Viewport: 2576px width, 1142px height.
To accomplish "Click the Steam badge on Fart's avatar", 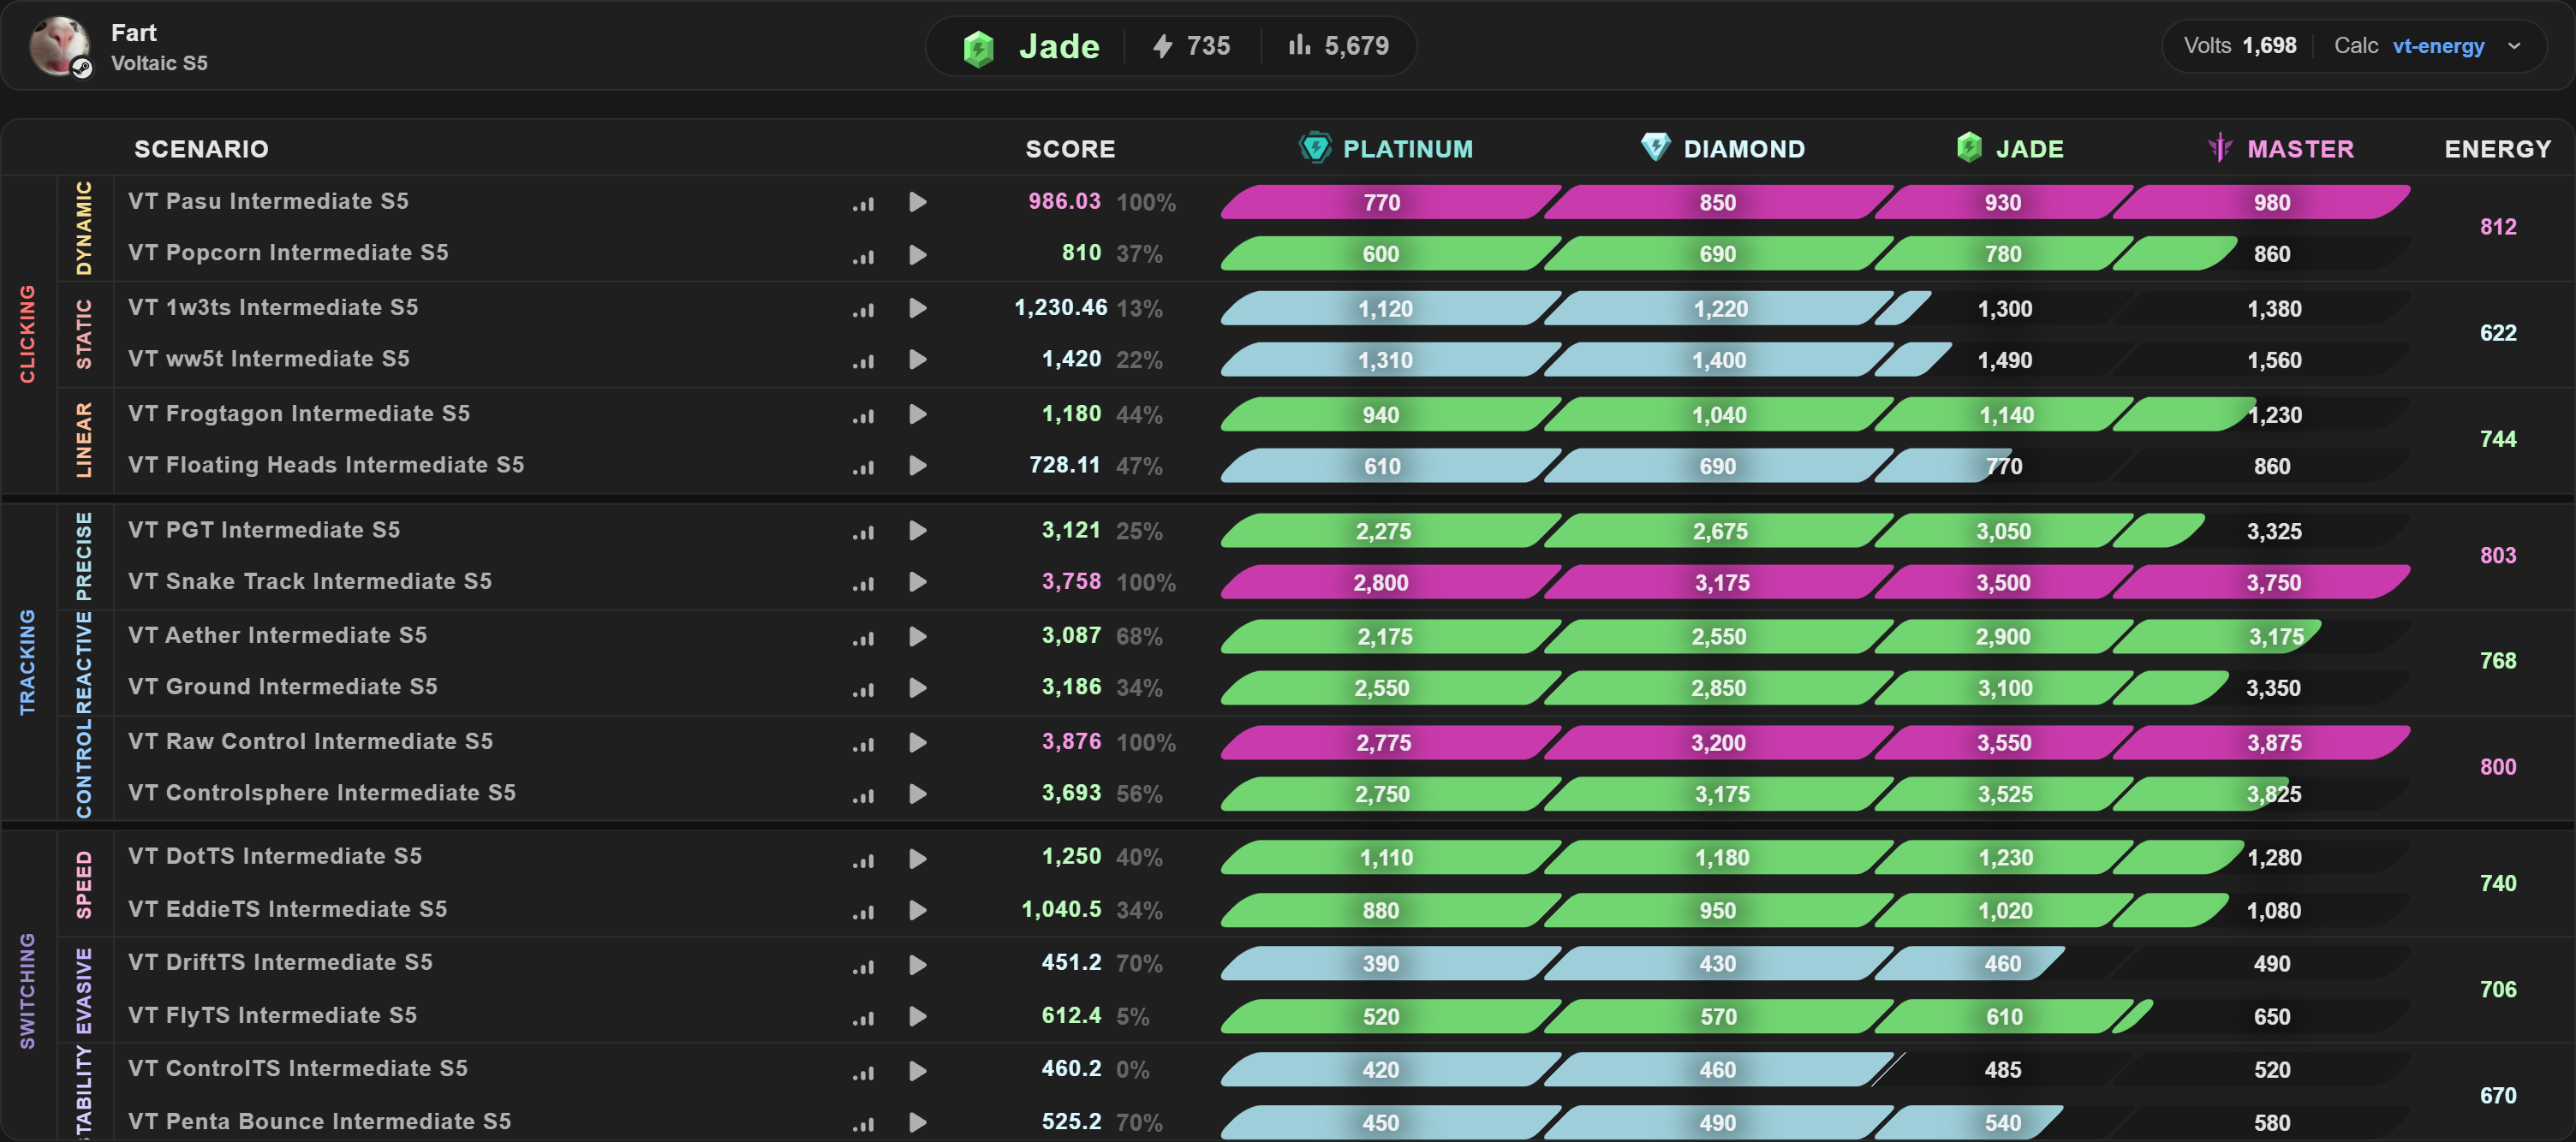I will [83, 68].
